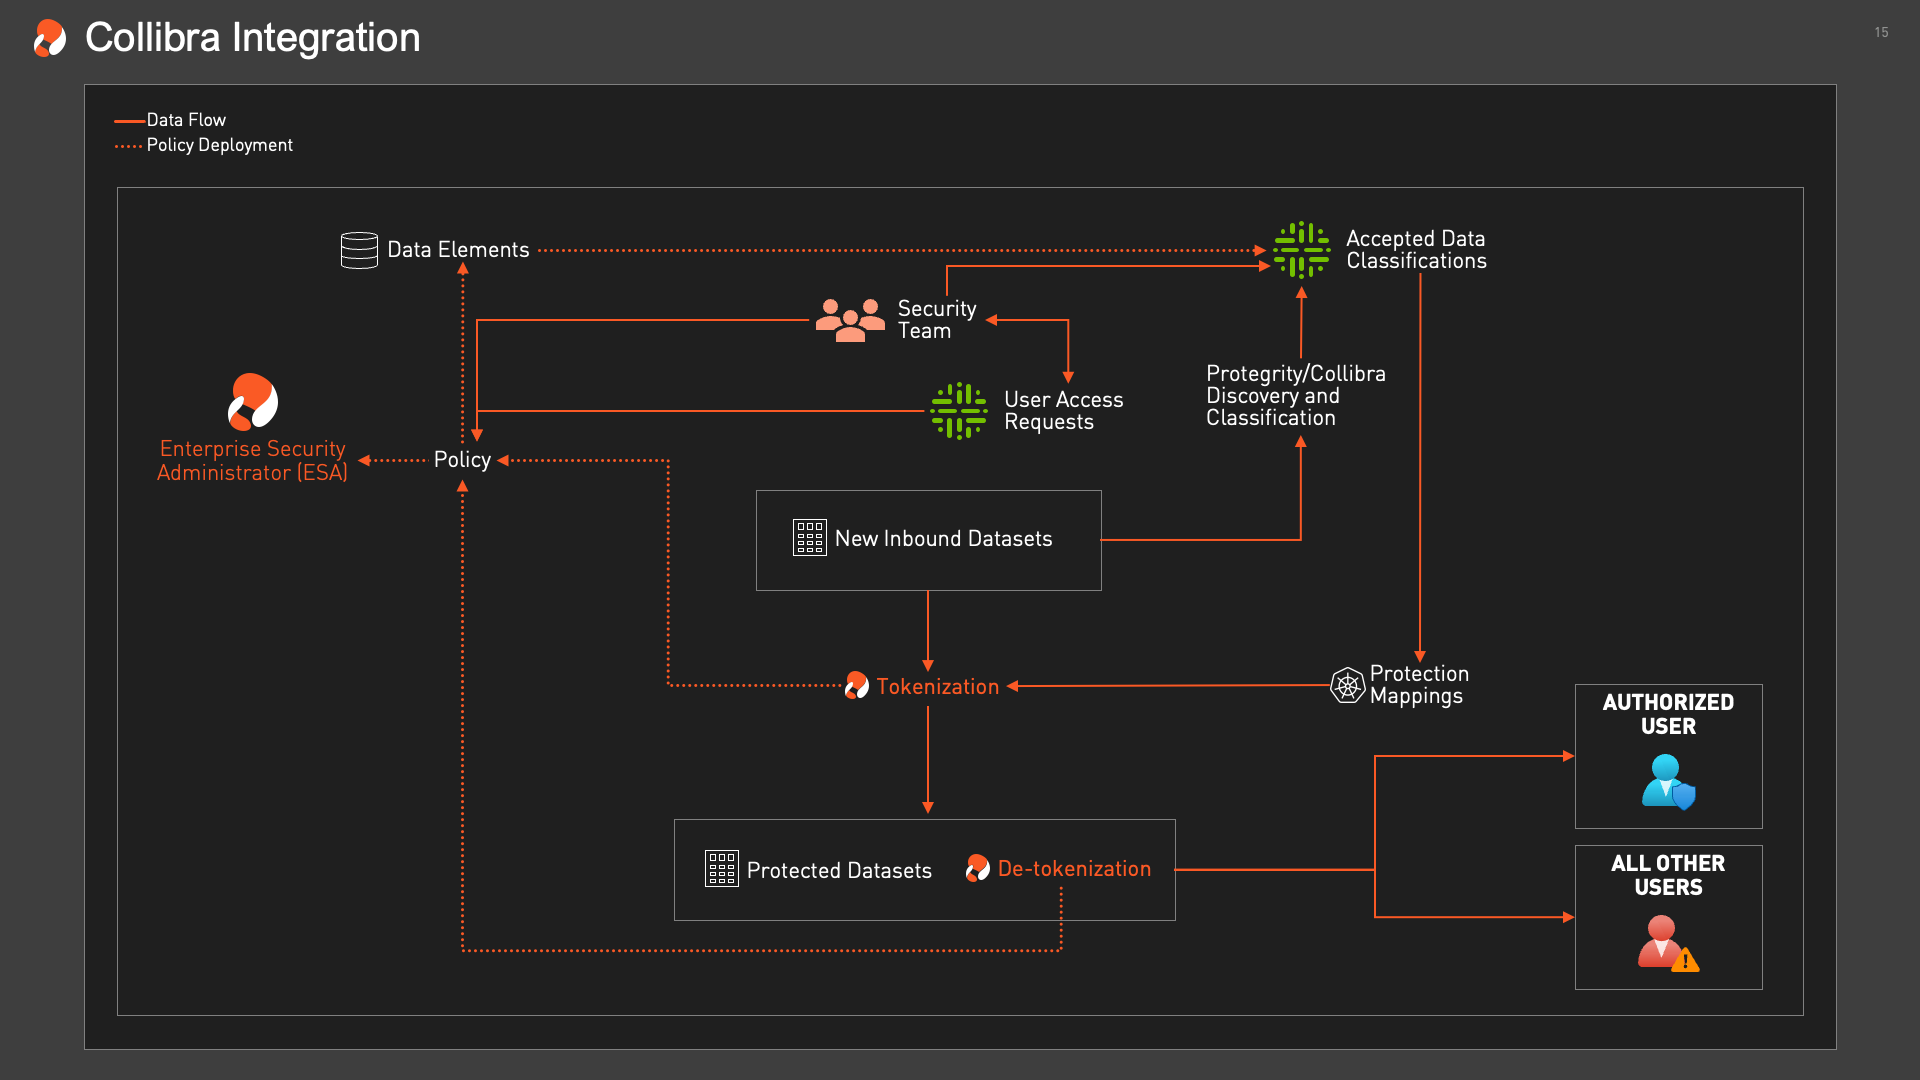The height and width of the screenshot is (1080, 1920).
Task: Select the Enterprise Security Administrator (ESA) text
Action: pyautogui.click(x=253, y=461)
